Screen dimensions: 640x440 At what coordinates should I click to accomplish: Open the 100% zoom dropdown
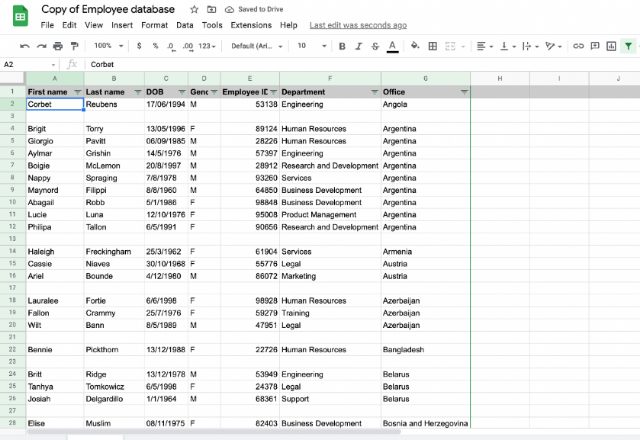109,46
